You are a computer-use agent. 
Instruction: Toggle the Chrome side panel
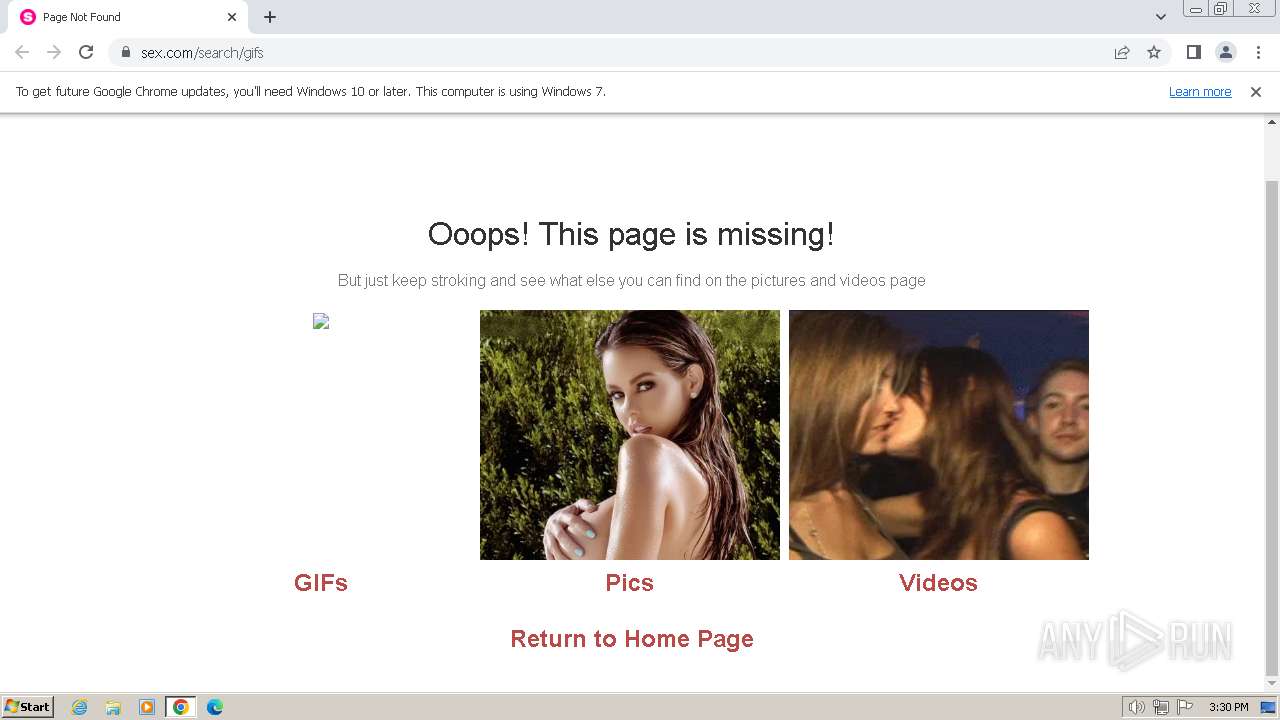coord(1193,52)
